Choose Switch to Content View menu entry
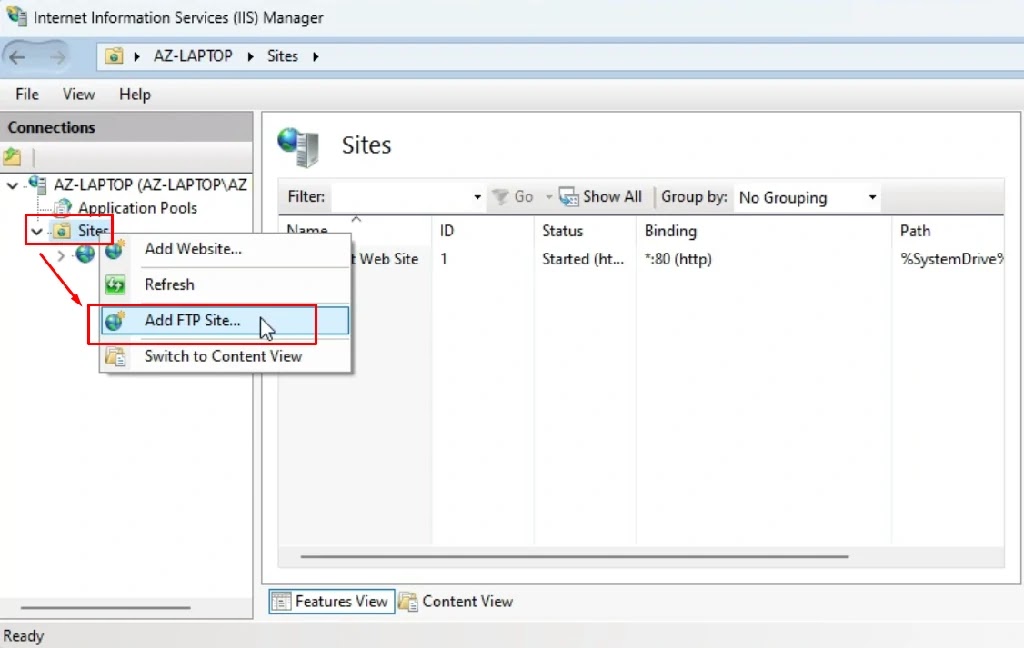This screenshot has height=648, width=1024. (225, 357)
